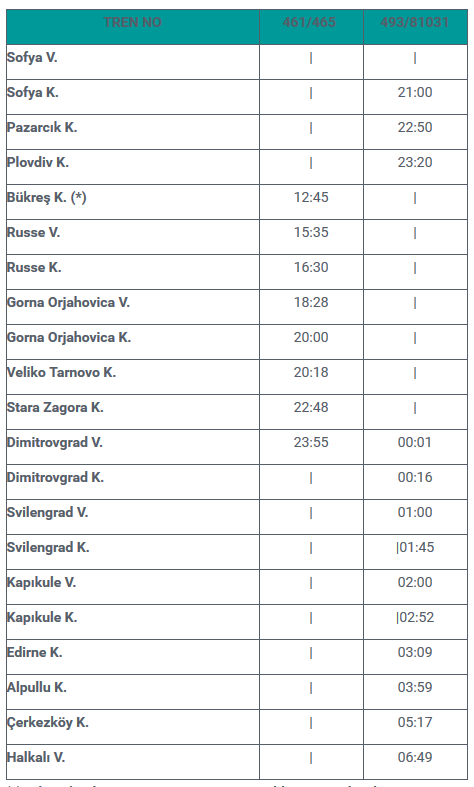Select the Pazarcık K. 22:50 time cell

click(x=415, y=127)
